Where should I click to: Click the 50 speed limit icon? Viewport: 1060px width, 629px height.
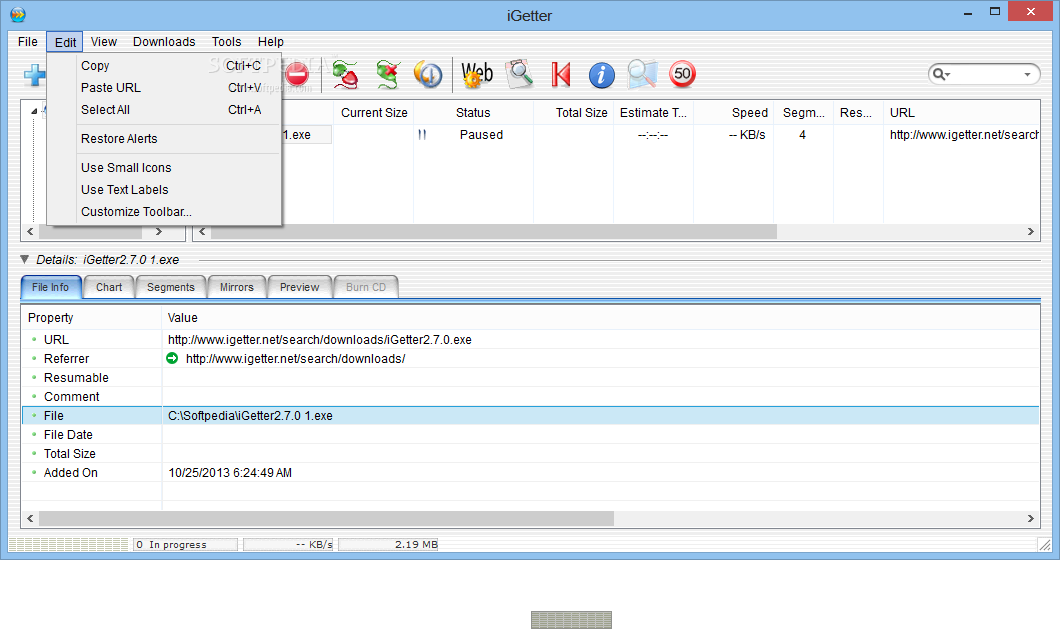click(x=683, y=74)
